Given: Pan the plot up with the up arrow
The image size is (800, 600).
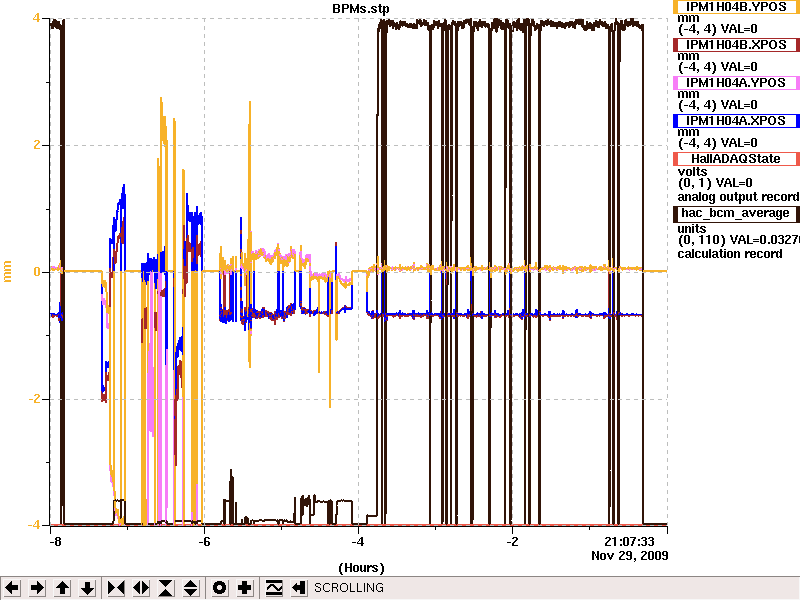Looking at the screenshot, I should pyautogui.click(x=62, y=588).
